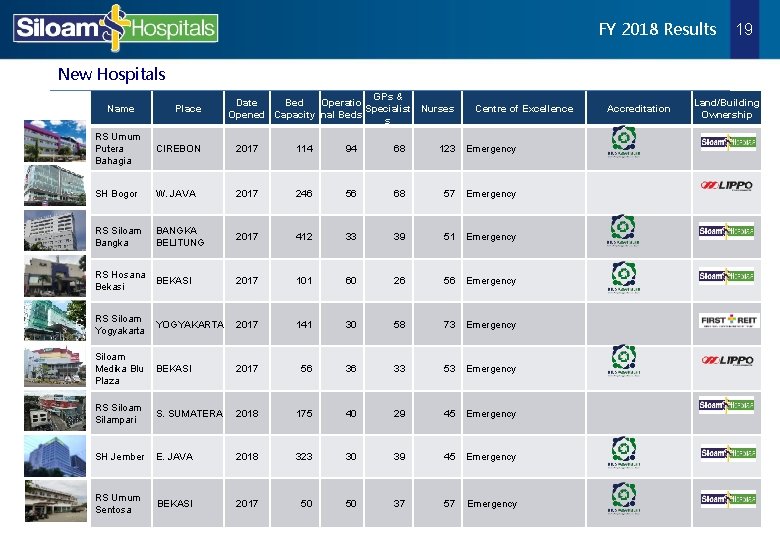780x540 pixels.
Task: Click the Land/Building Ownership column header
Action: coord(727,108)
